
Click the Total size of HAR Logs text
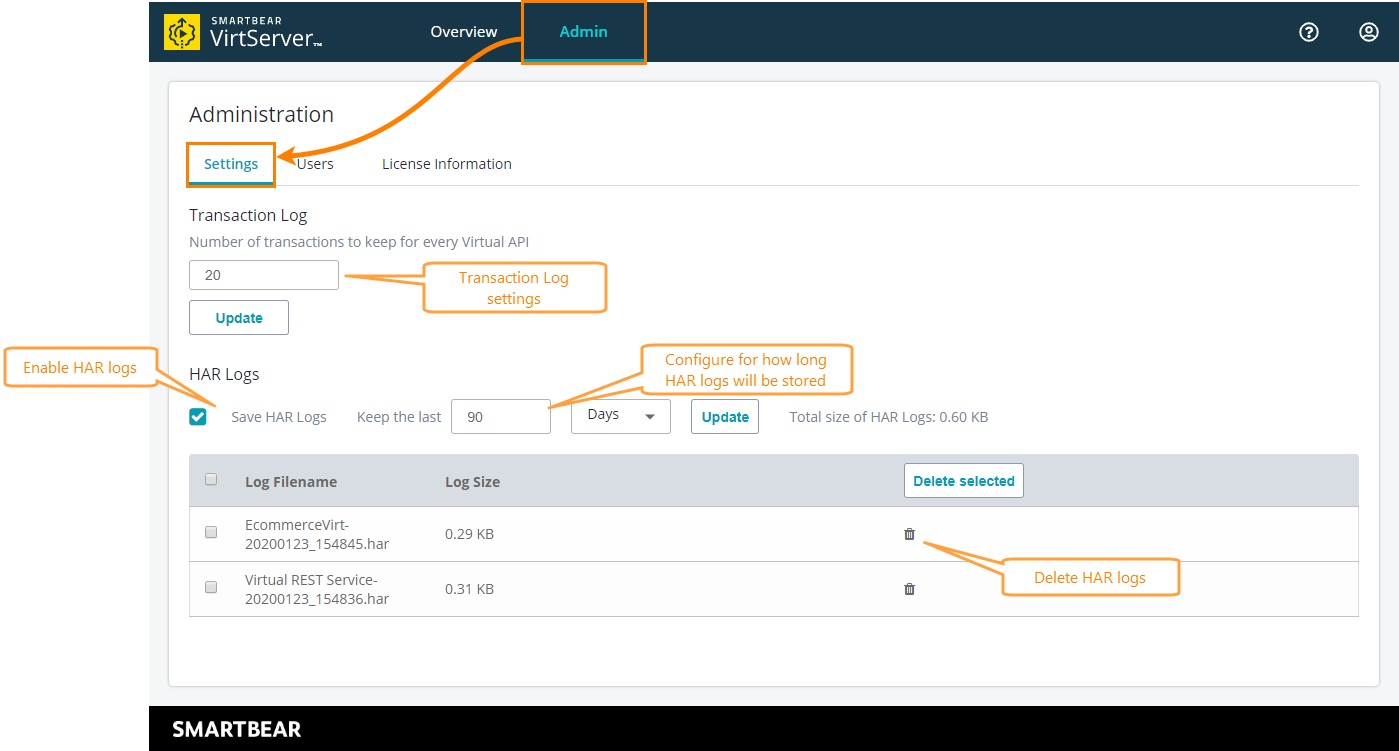pyautogui.click(x=889, y=417)
